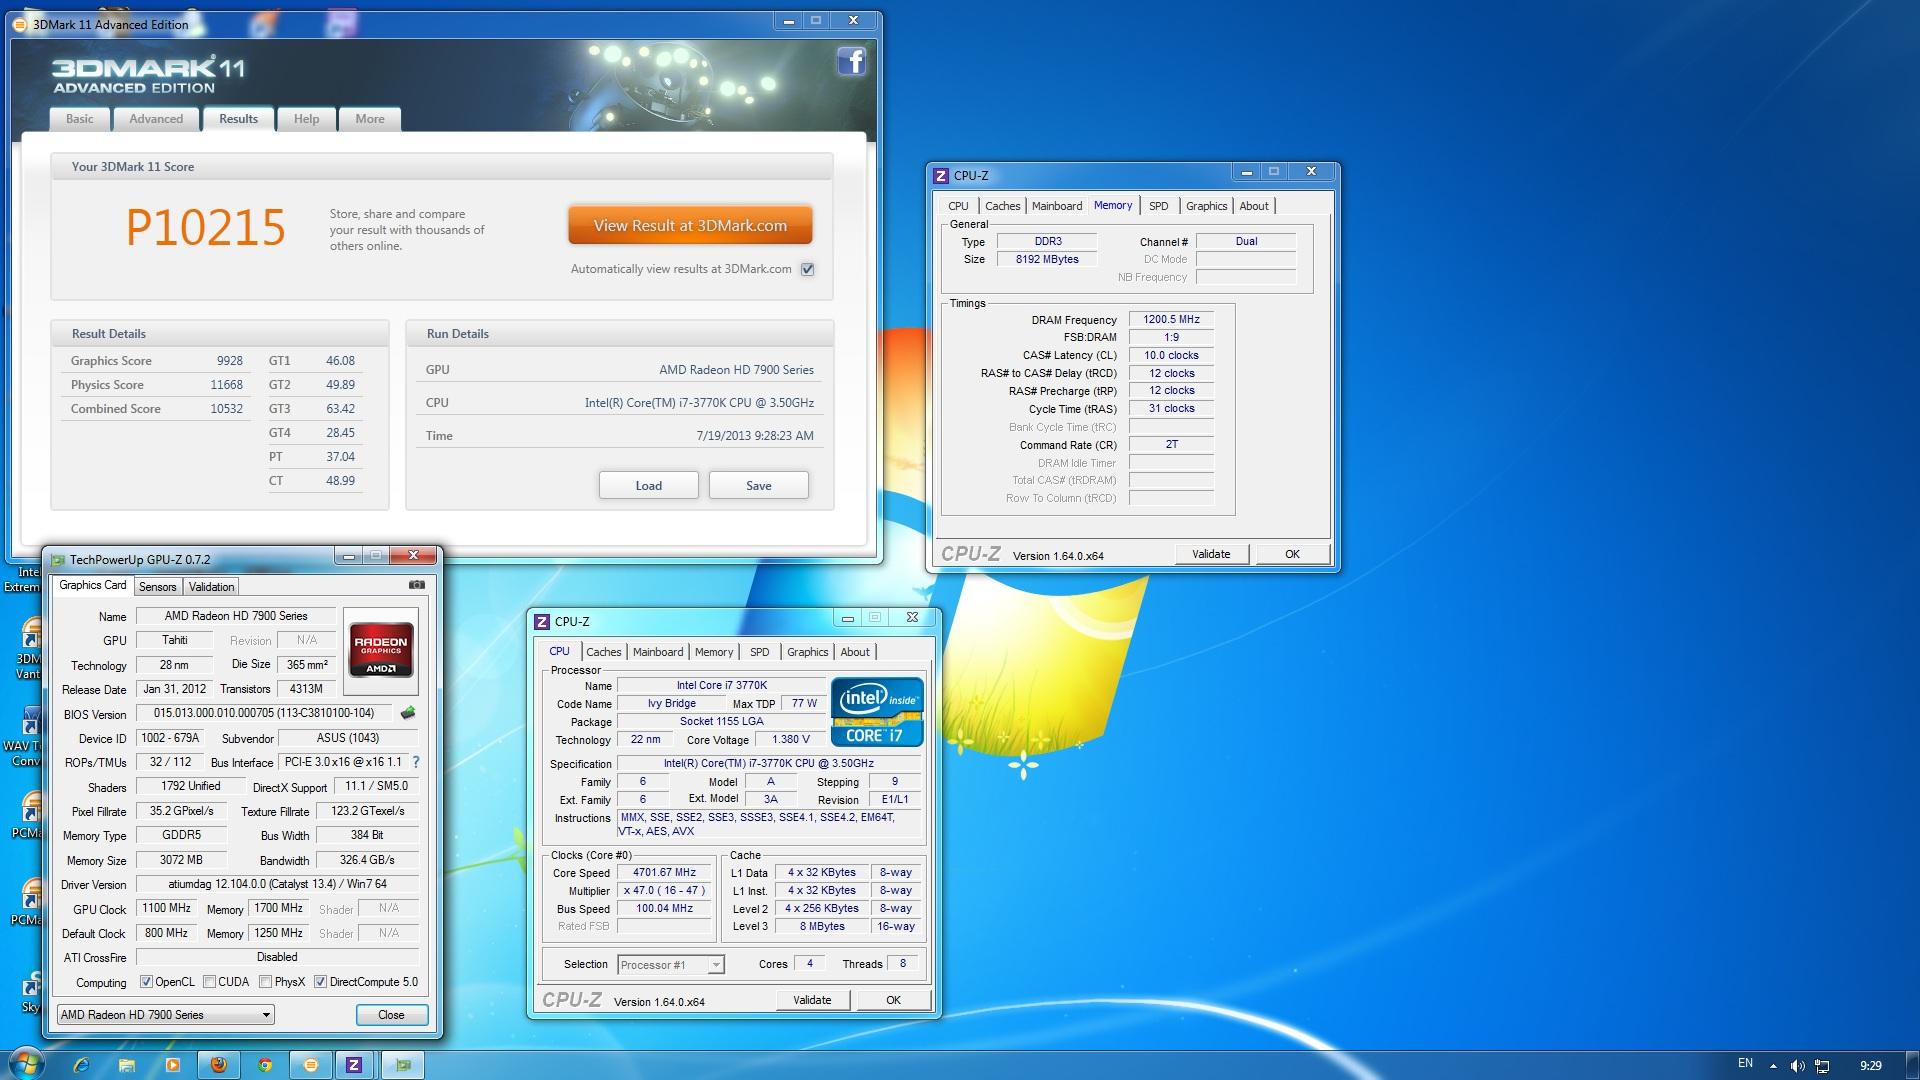Click lower CPU-Z title bar Z icon
The image size is (1920, 1080).
pos(541,621)
